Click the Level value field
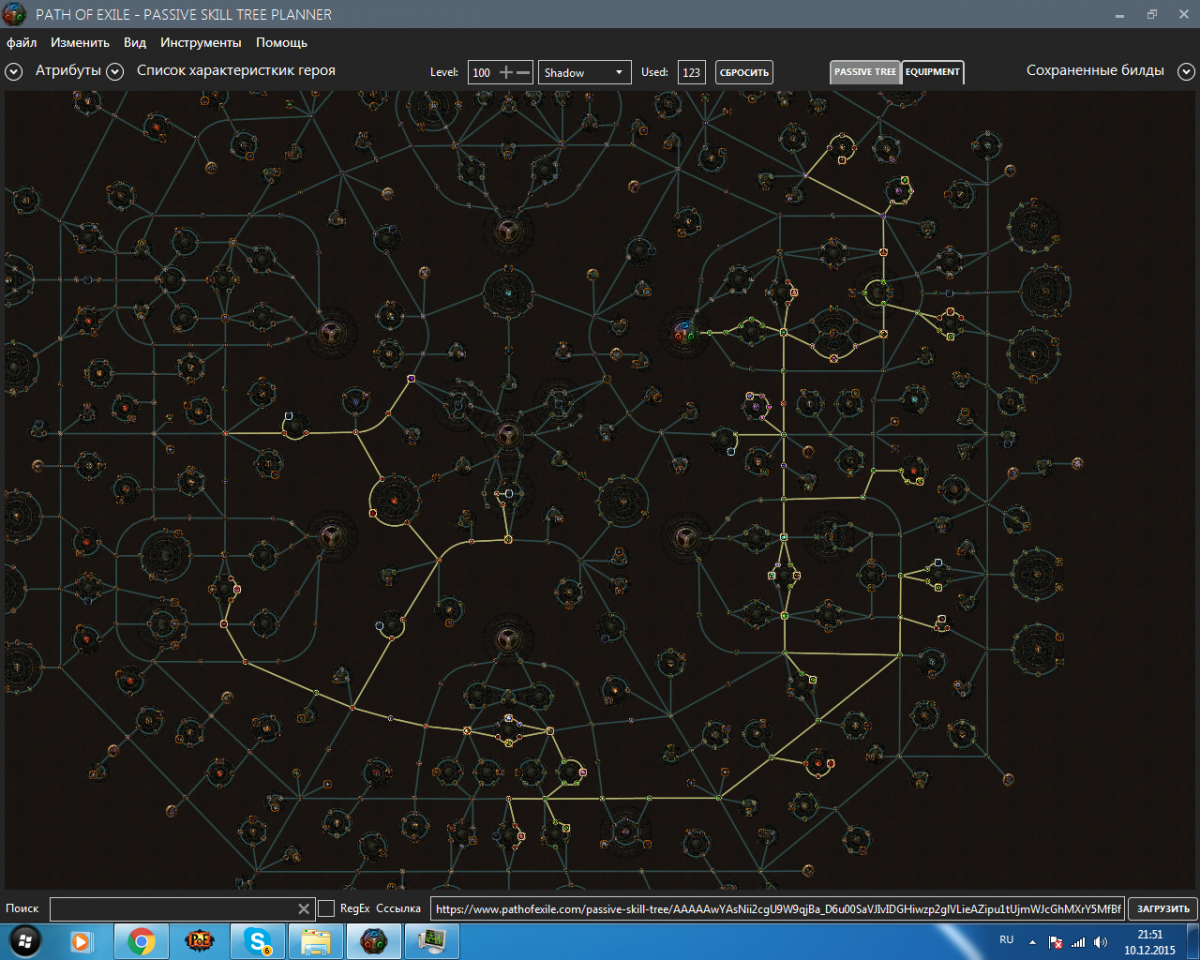 483,73
